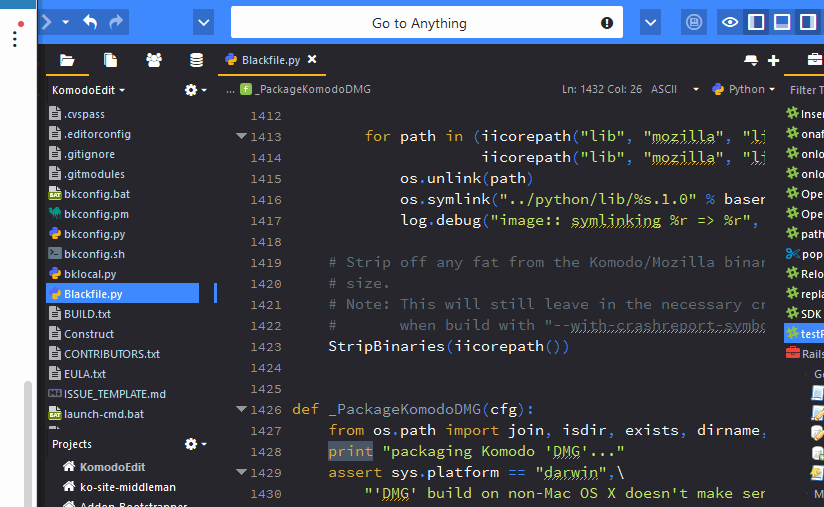Select ko-site-middleman project
824x507 pixels.
(x=119, y=487)
